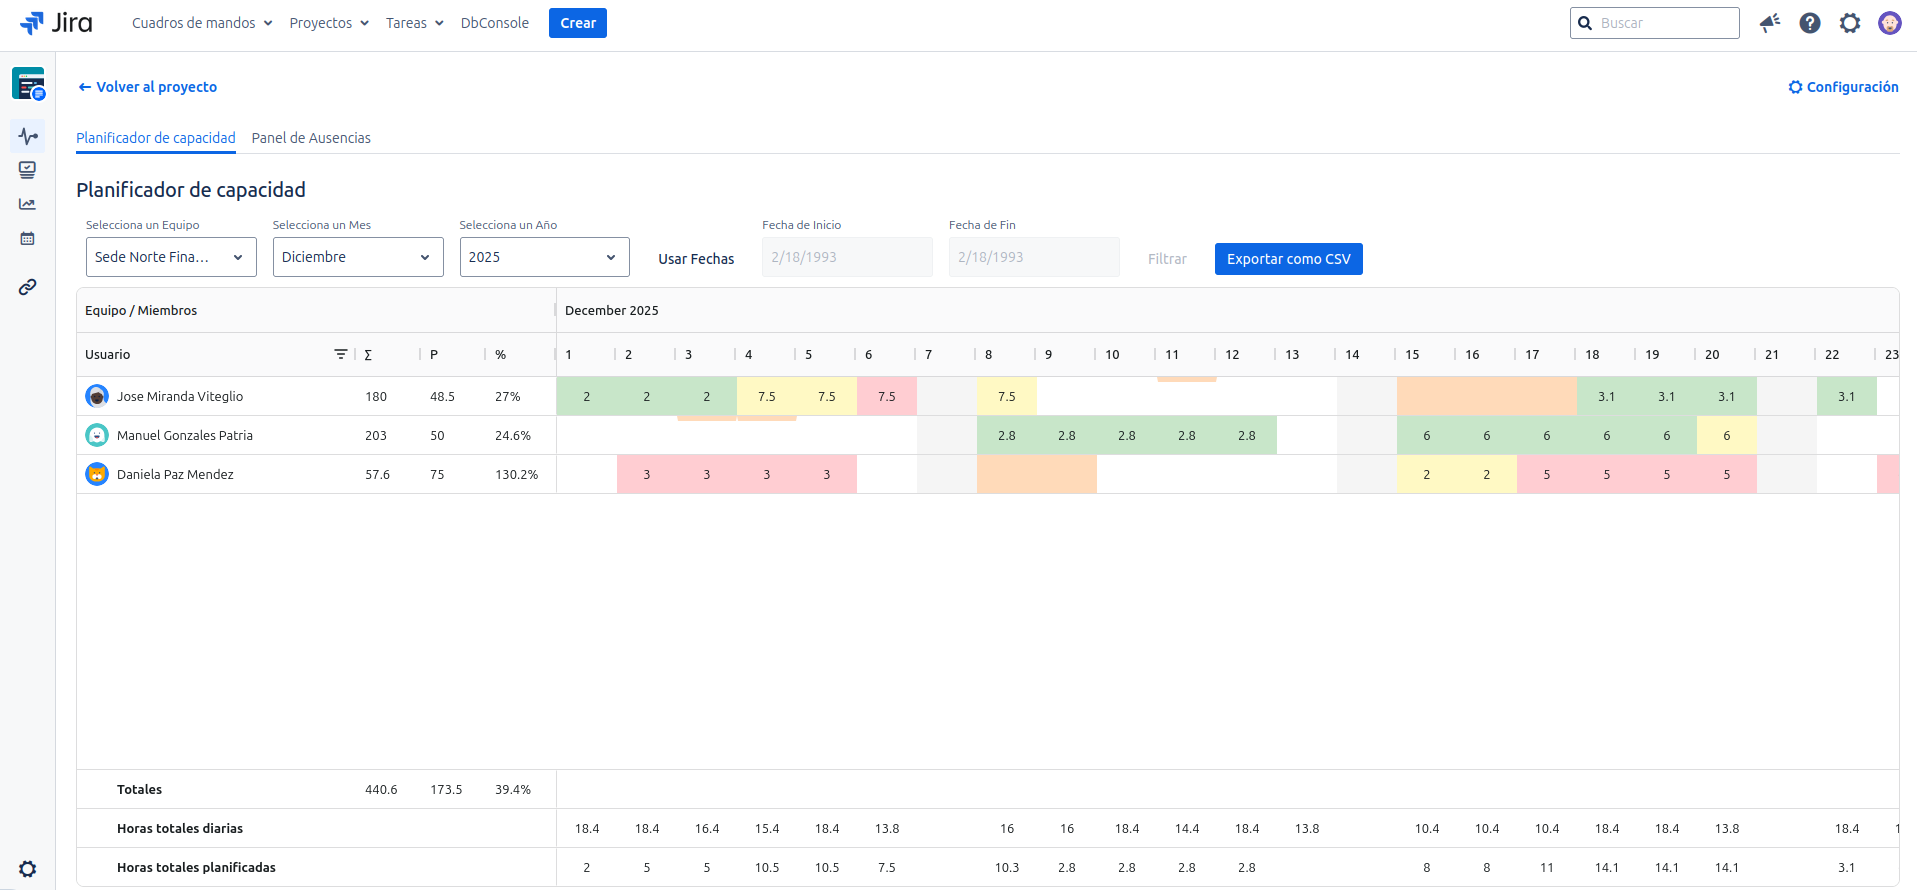Viewport: 1917px width, 890px height.
Task: Click the filter icon beside Usuario column
Action: pyautogui.click(x=341, y=354)
